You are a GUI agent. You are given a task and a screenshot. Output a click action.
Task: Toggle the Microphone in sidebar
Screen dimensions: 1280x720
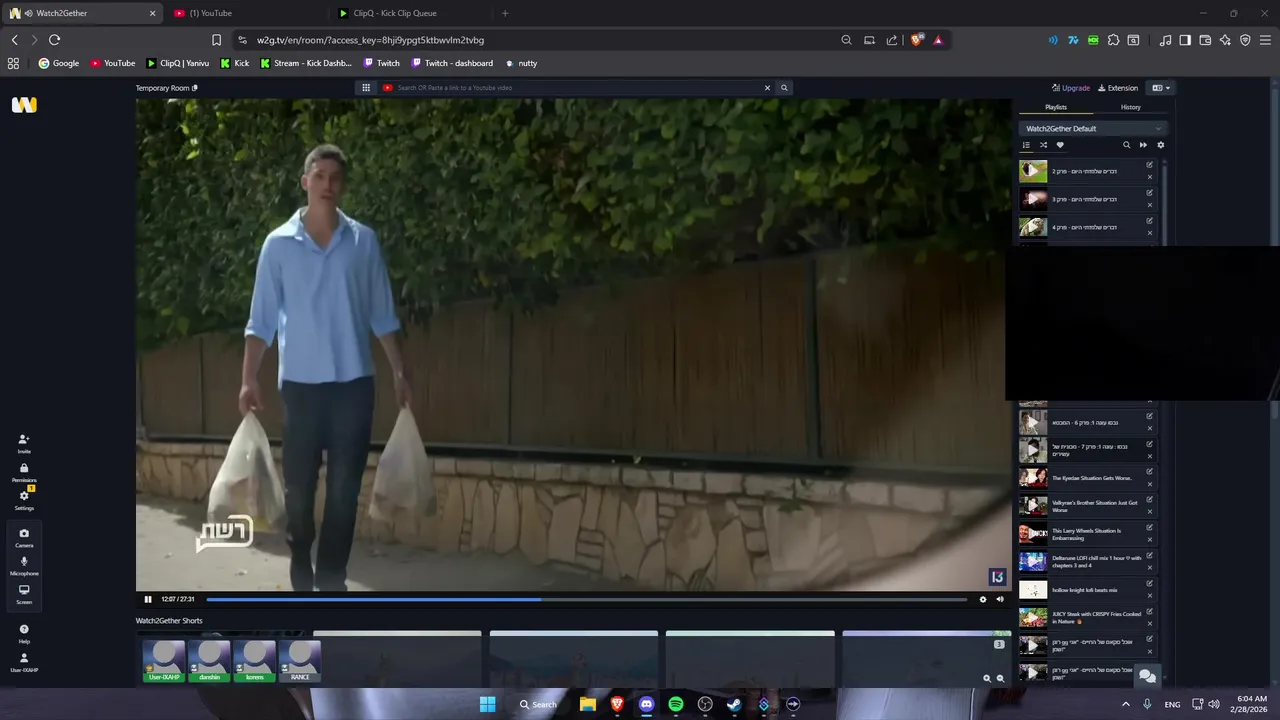[x=24, y=566]
